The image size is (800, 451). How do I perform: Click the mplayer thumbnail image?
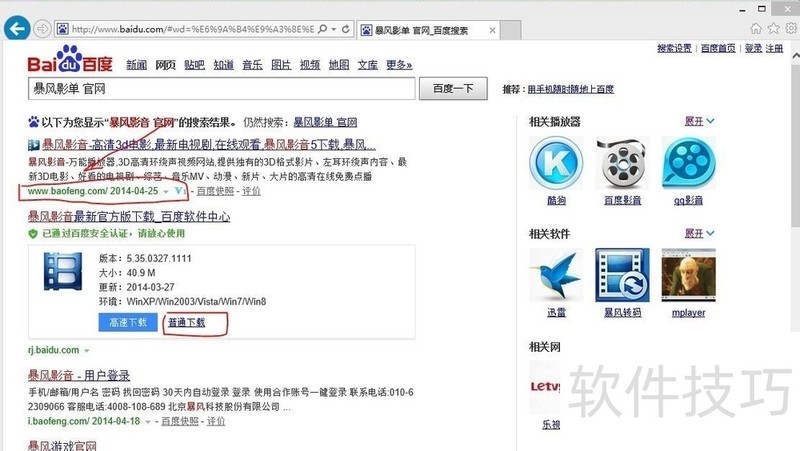[x=689, y=275]
